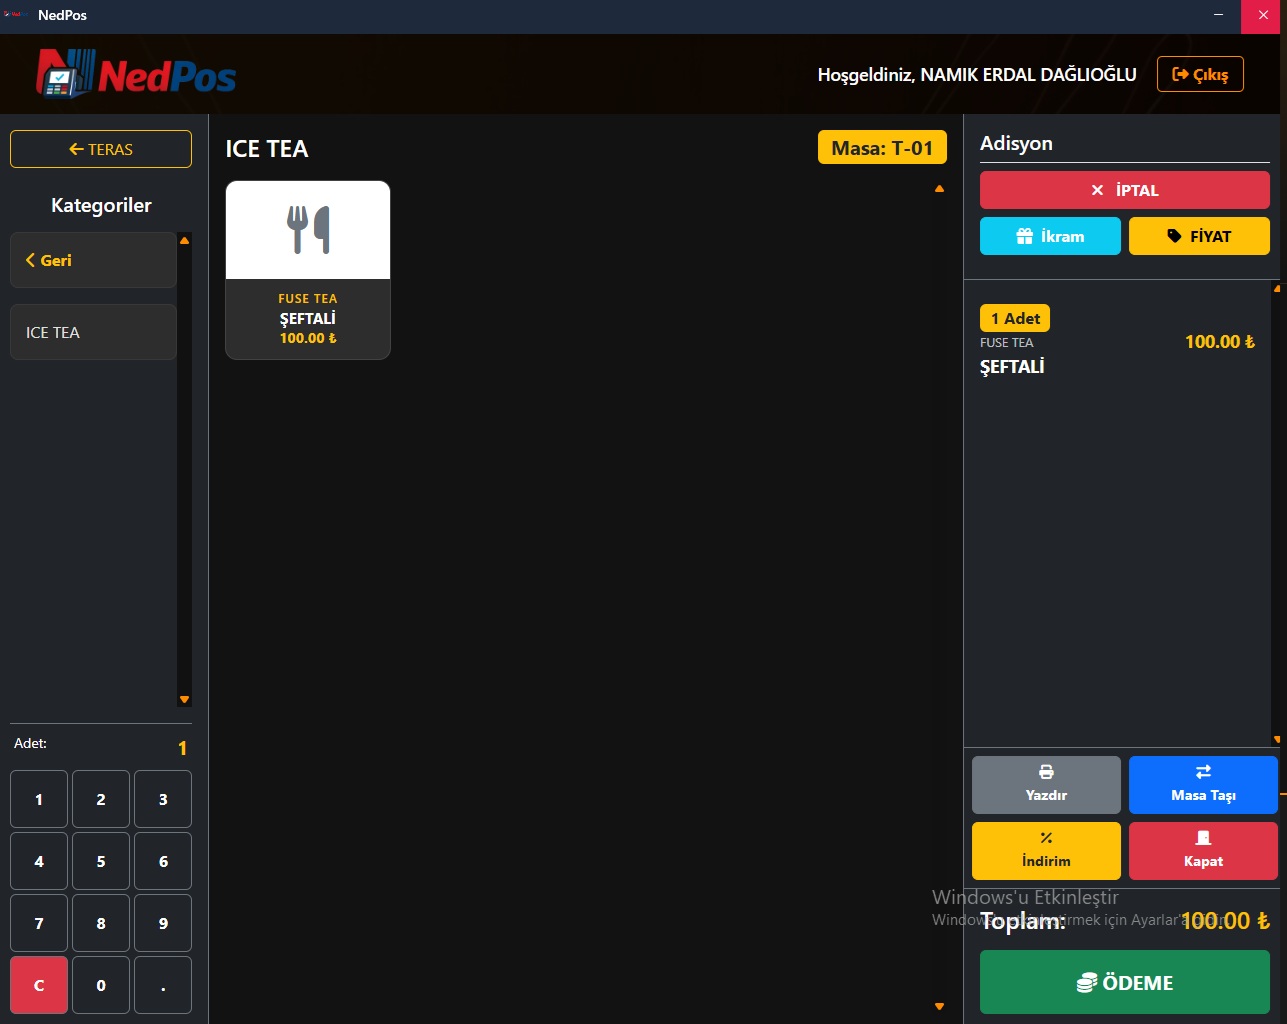1287x1024 pixels.
Task: Open payment with the ÖDEME button
Action: tap(1125, 982)
